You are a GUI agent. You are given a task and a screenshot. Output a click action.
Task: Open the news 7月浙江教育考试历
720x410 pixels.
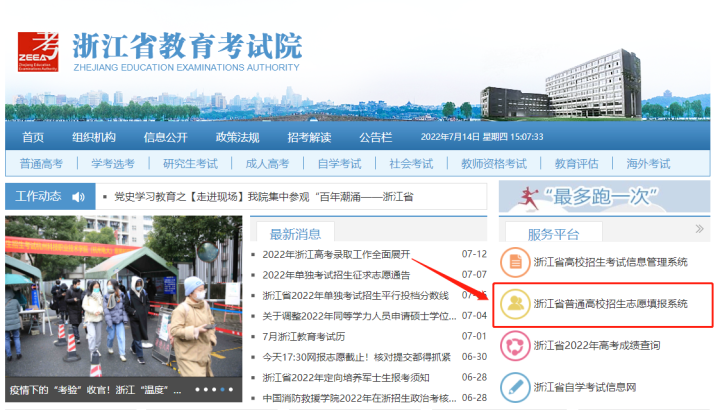click(304, 337)
